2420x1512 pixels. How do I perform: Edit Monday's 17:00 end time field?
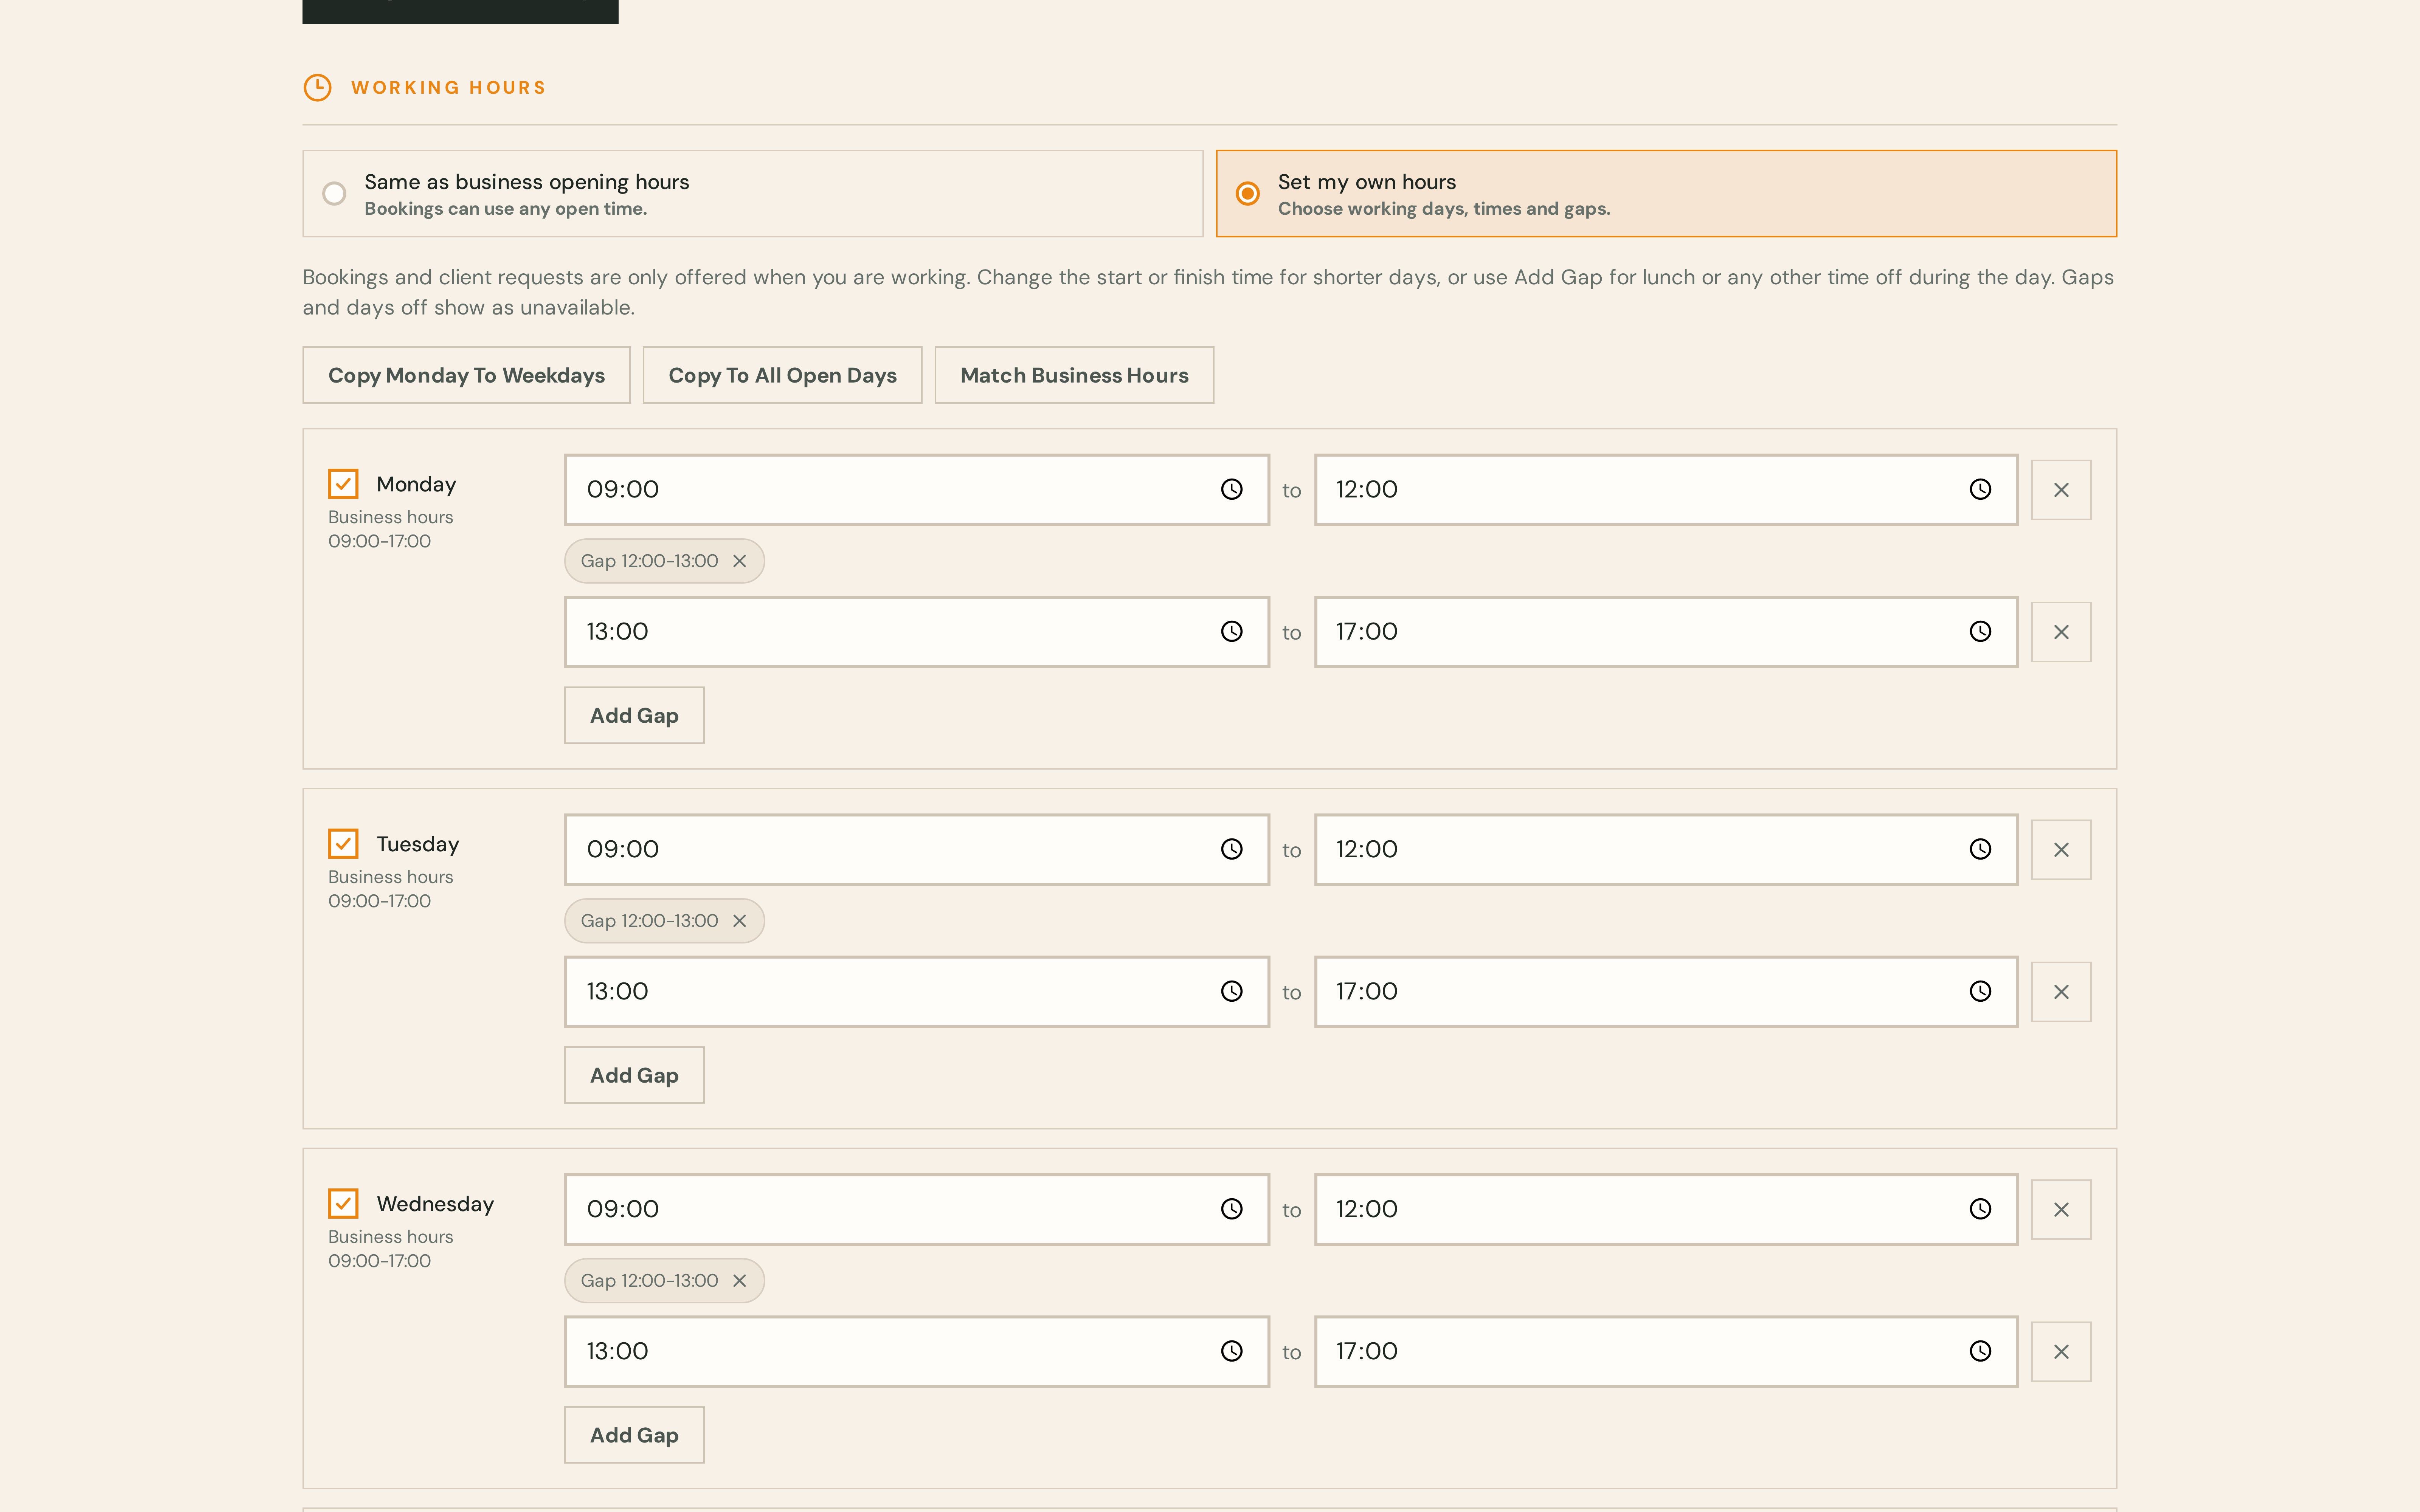click(x=1666, y=632)
